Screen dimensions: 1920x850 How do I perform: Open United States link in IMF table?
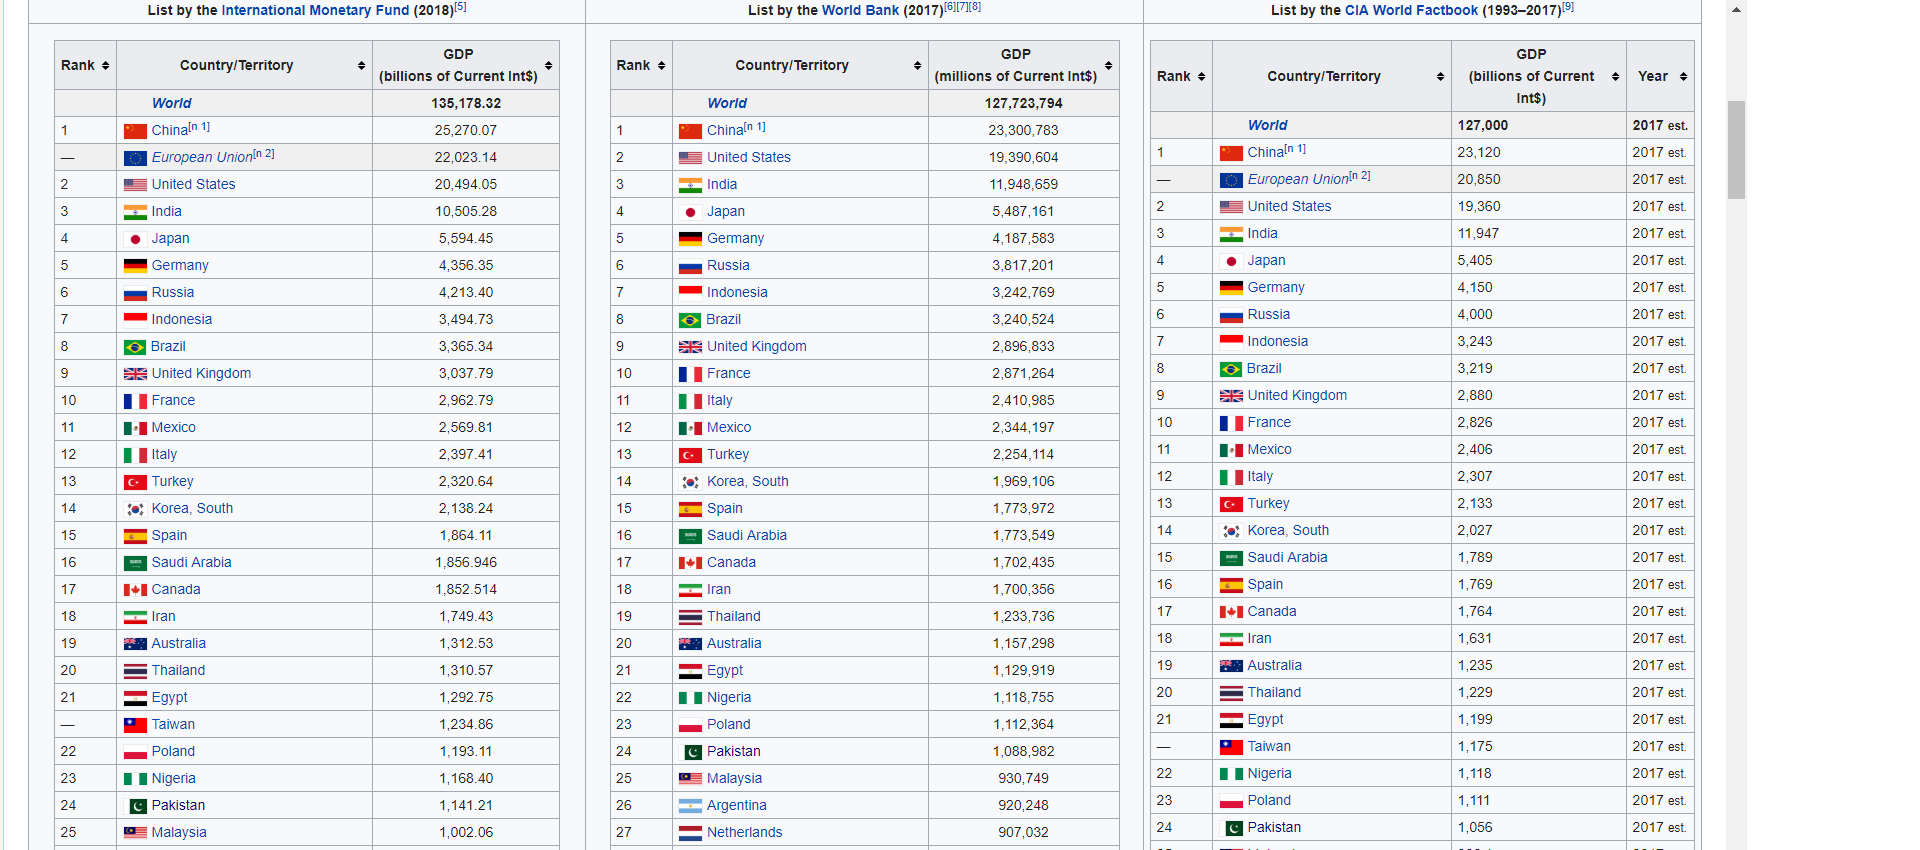[193, 184]
